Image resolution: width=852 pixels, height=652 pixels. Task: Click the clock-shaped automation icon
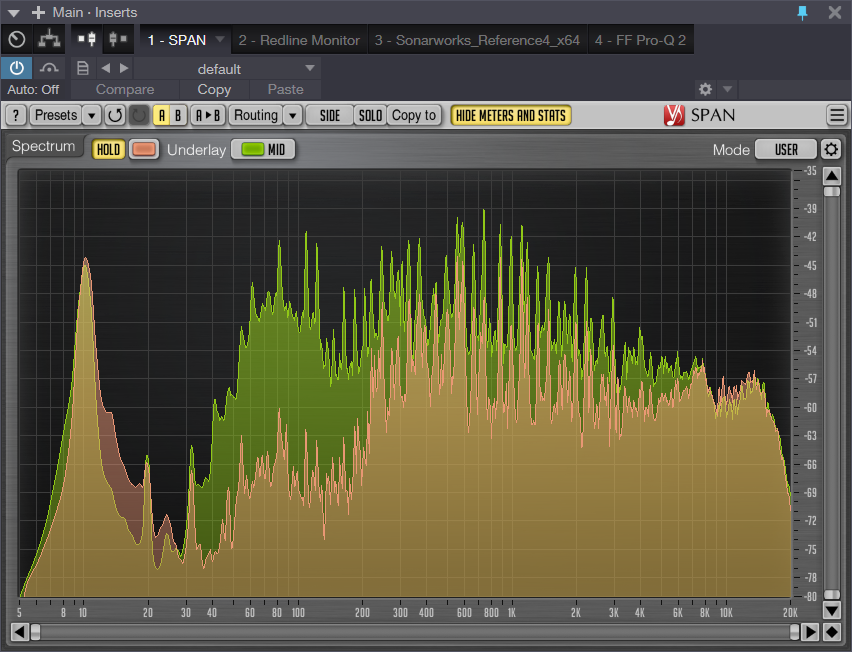click(x=17, y=40)
